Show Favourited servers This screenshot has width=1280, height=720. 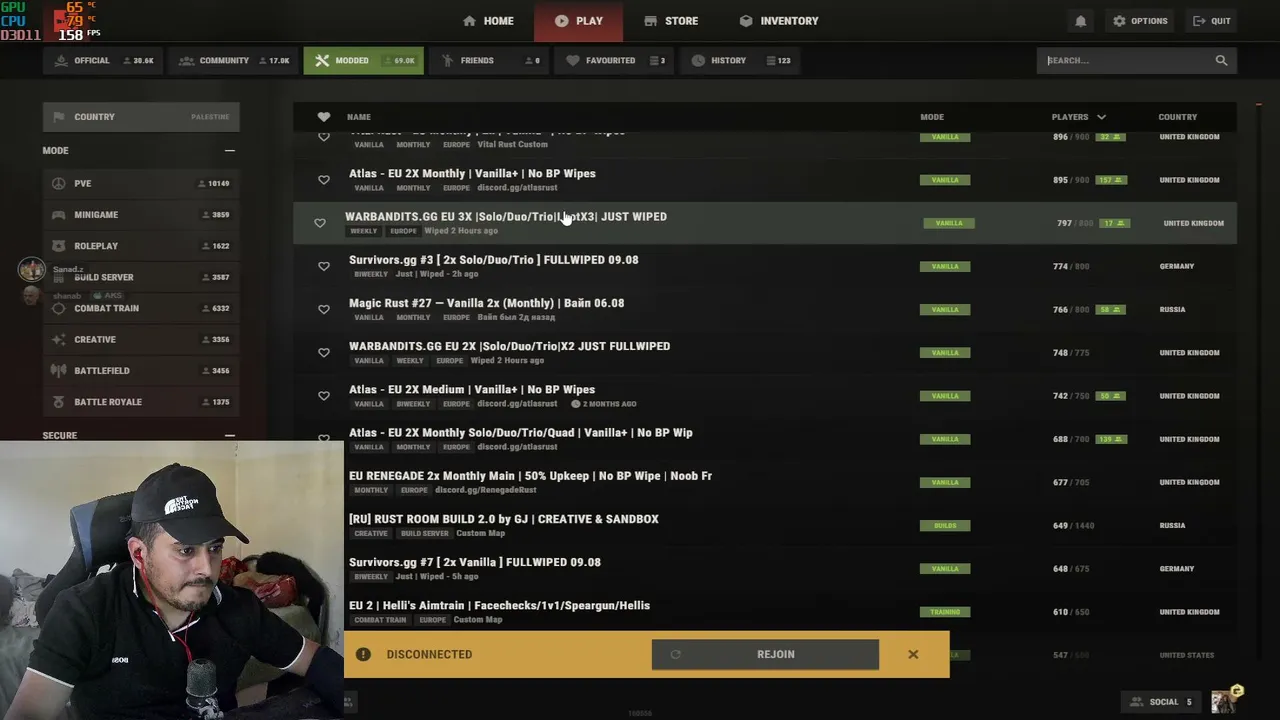coord(614,61)
